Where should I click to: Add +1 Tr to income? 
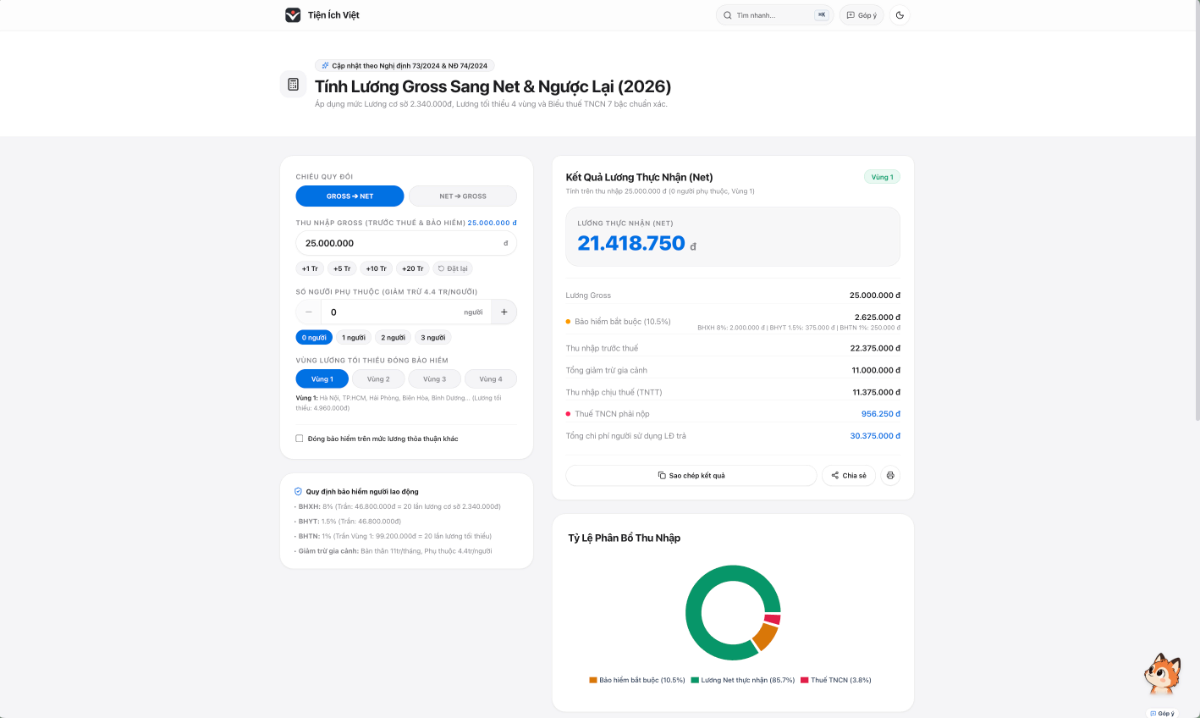[310, 268]
